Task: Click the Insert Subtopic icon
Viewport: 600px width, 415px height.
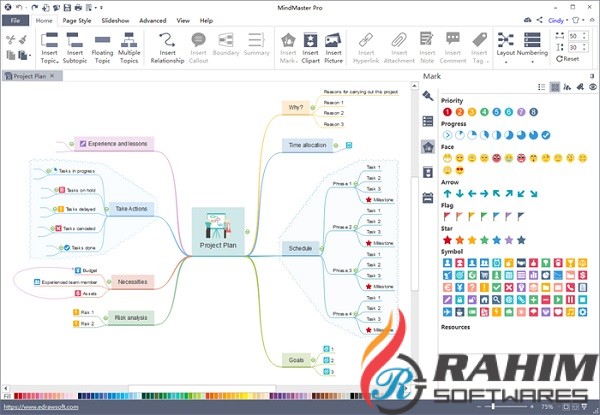Action: pos(75,40)
